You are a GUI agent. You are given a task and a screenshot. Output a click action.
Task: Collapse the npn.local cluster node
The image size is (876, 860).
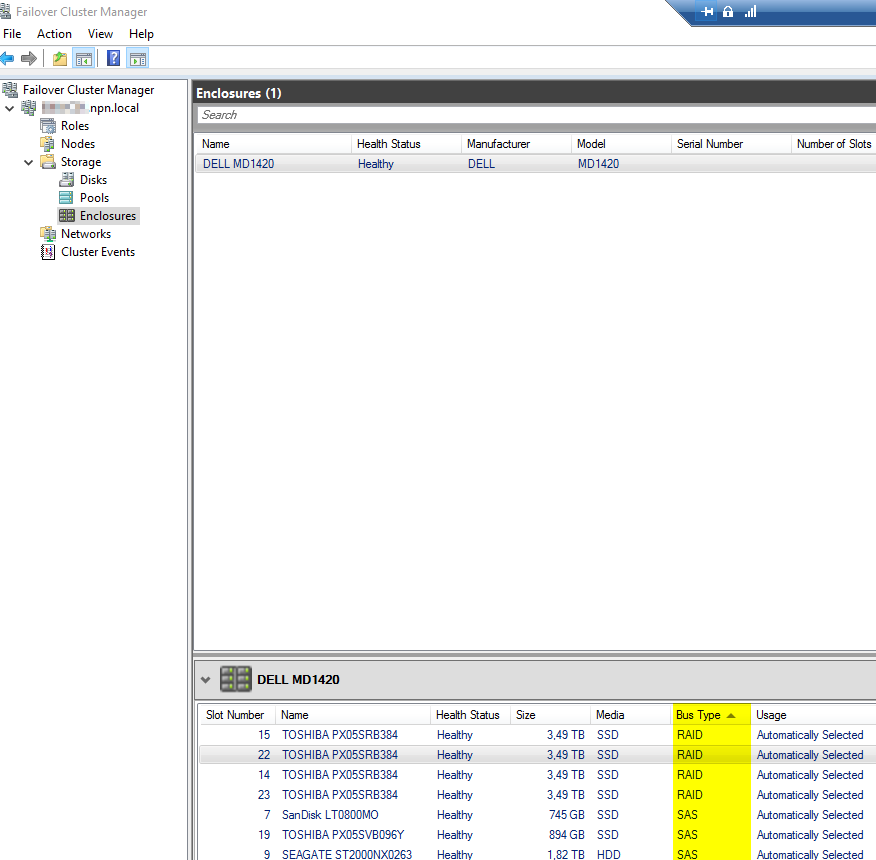pos(10,108)
